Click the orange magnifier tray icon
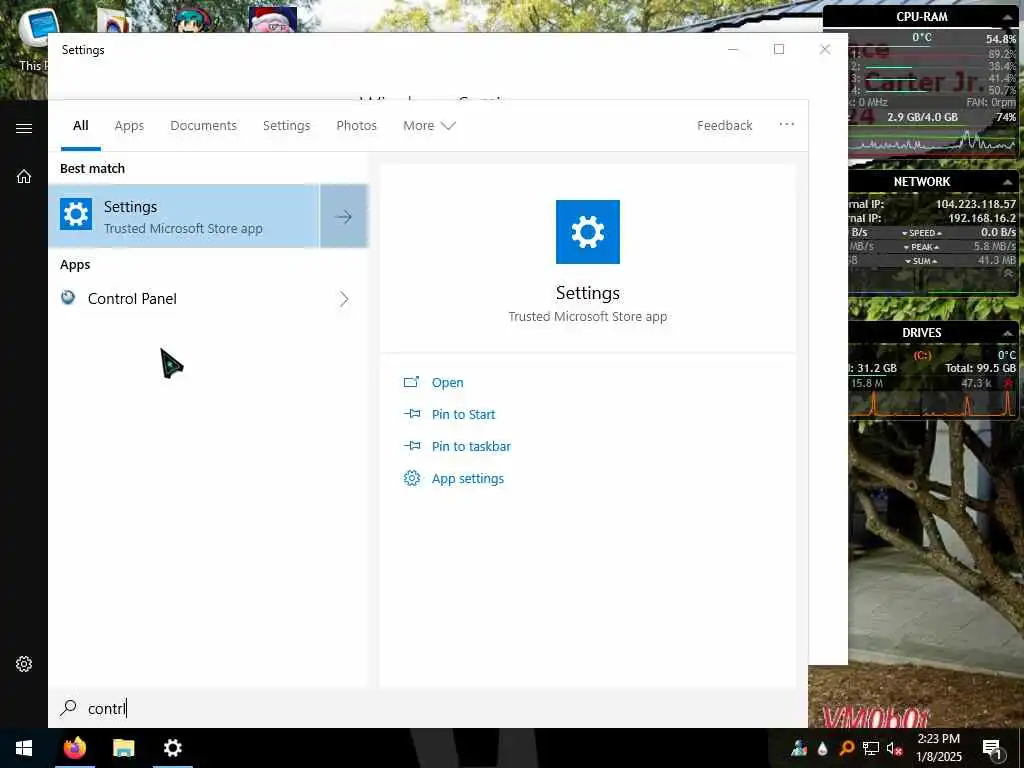Screen dimensions: 1024x768 [846, 749]
